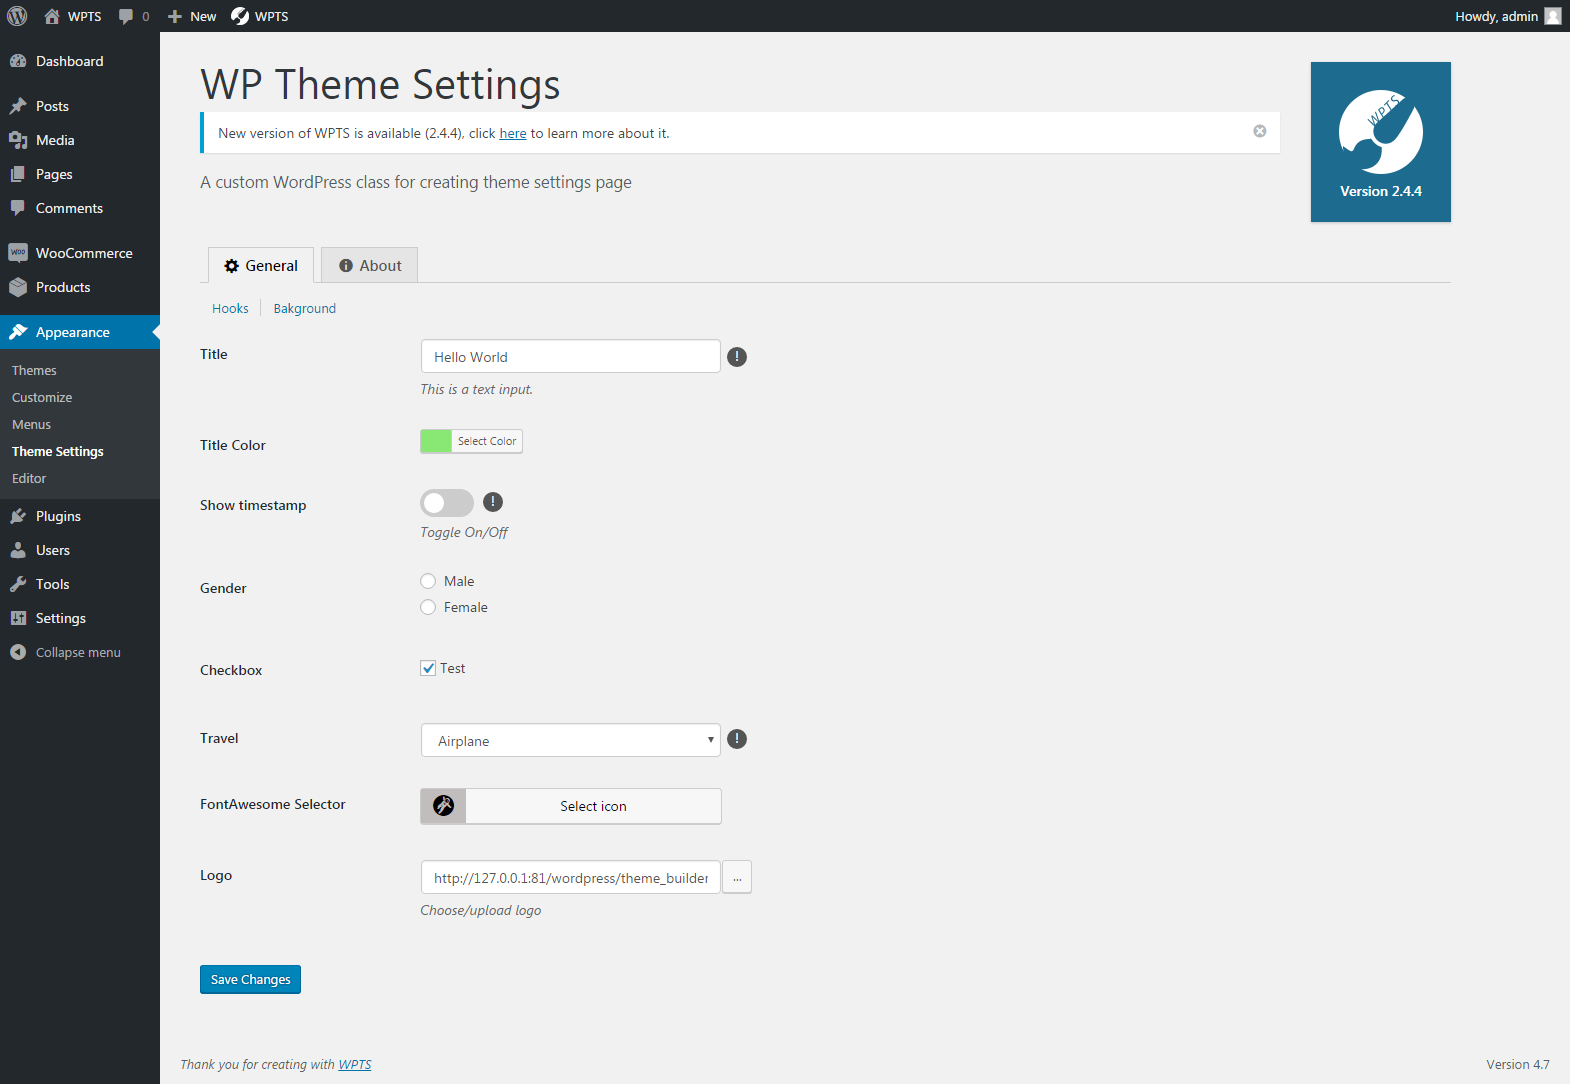Click the info icon beside Travel dropdown
Image resolution: width=1570 pixels, height=1084 pixels.
(737, 739)
